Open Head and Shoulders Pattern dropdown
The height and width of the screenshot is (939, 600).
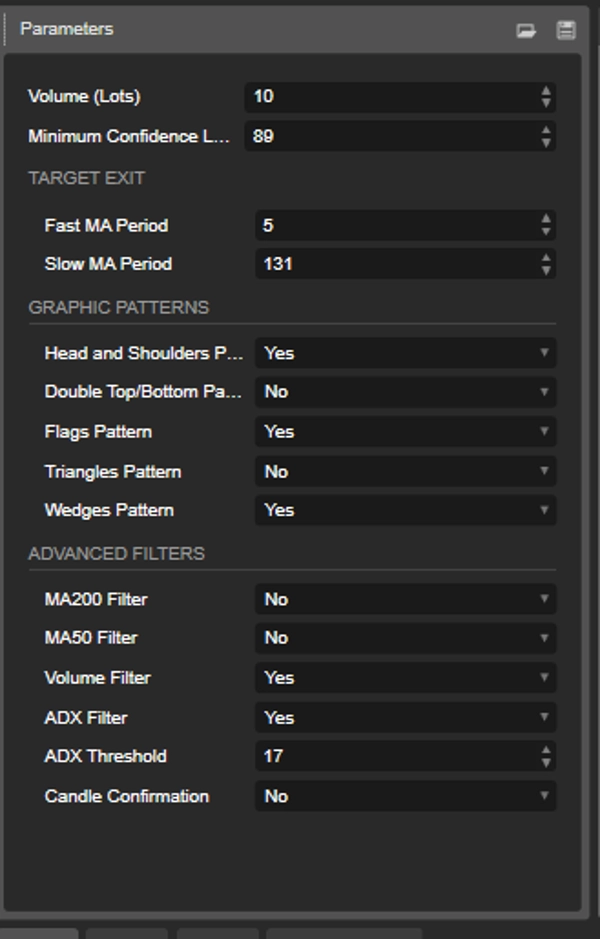click(x=405, y=353)
